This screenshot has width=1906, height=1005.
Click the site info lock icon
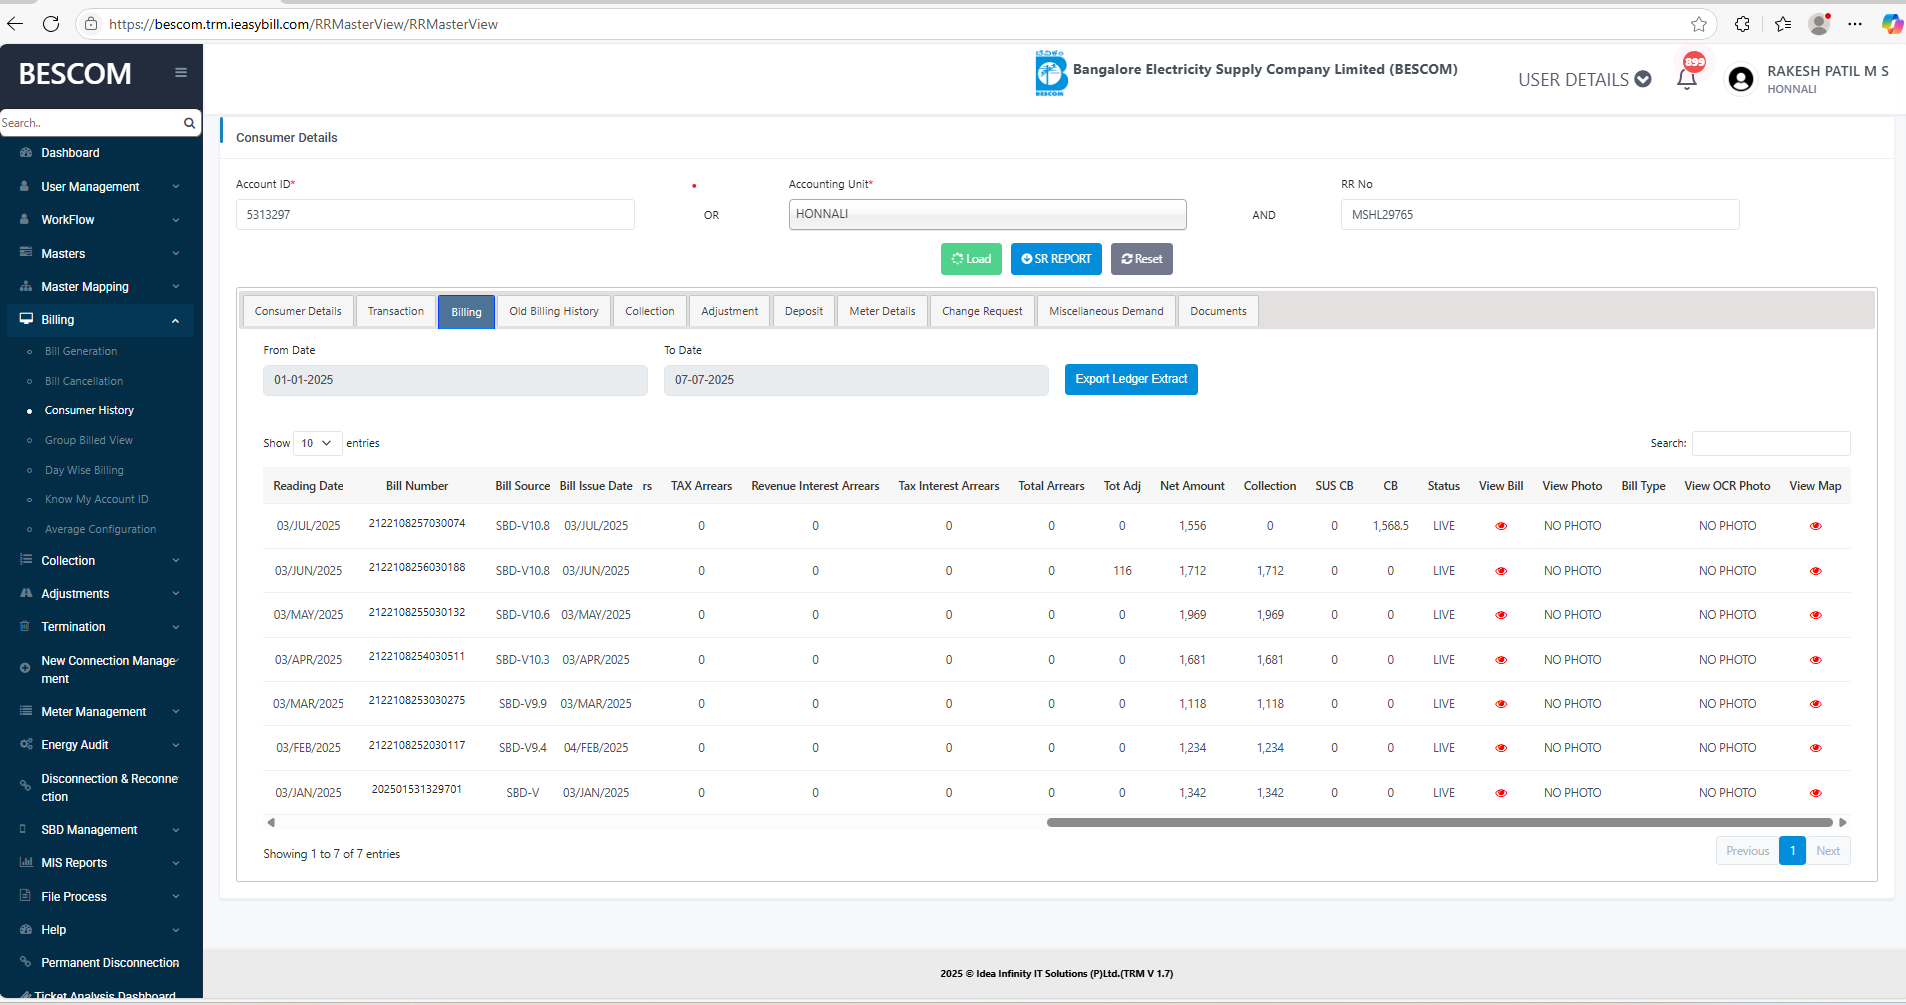tap(91, 24)
